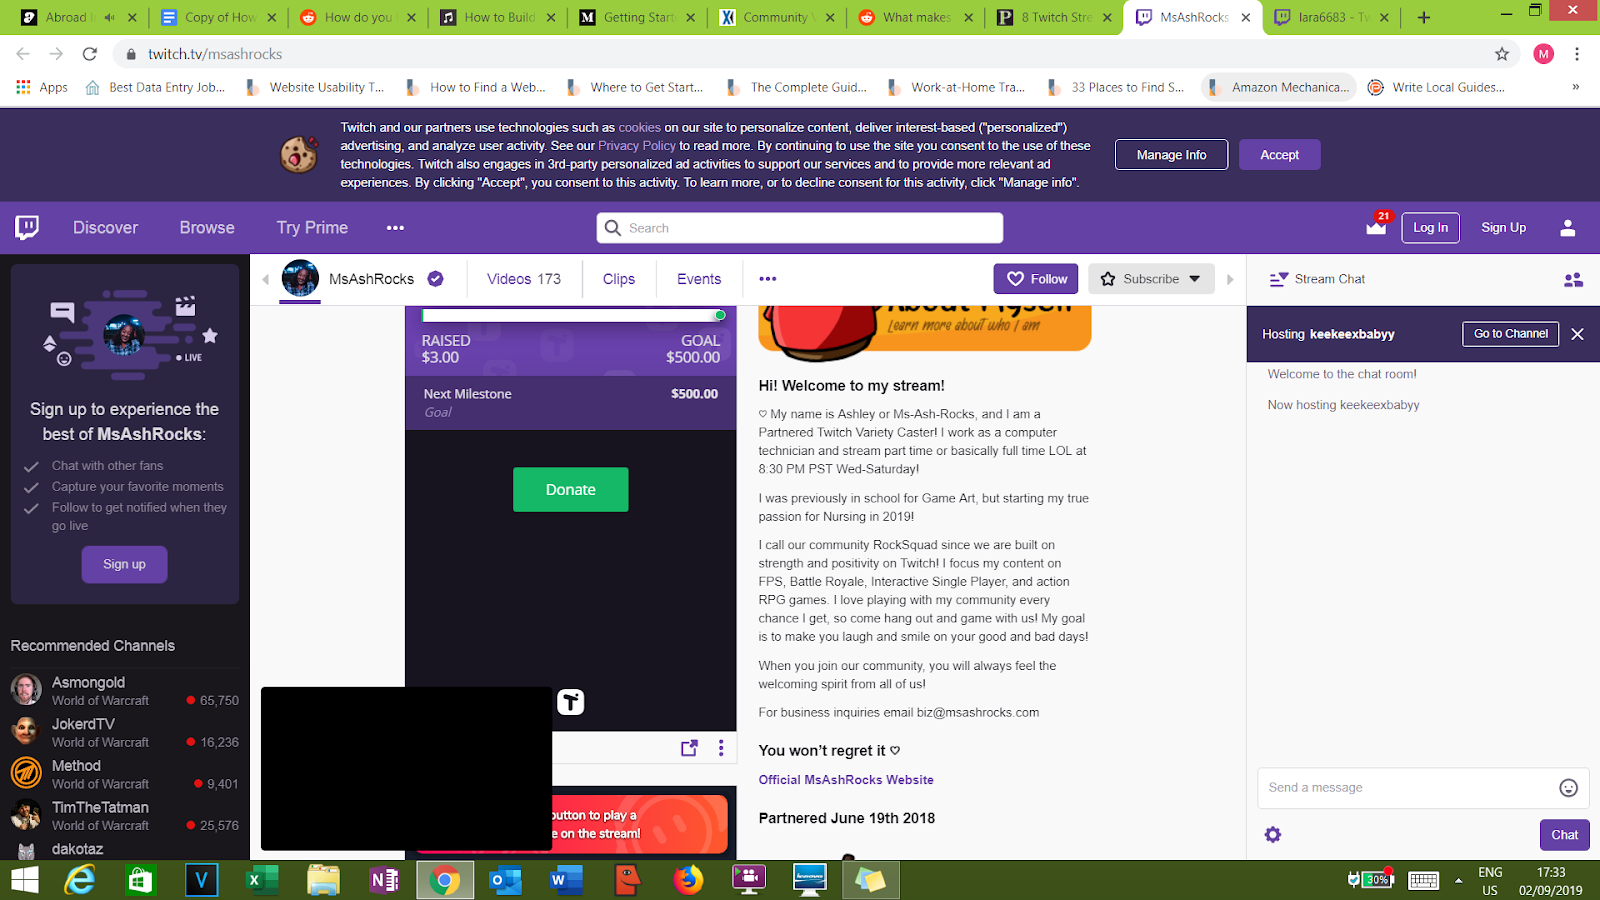Open Excel from the taskbar

(x=262, y=880)
